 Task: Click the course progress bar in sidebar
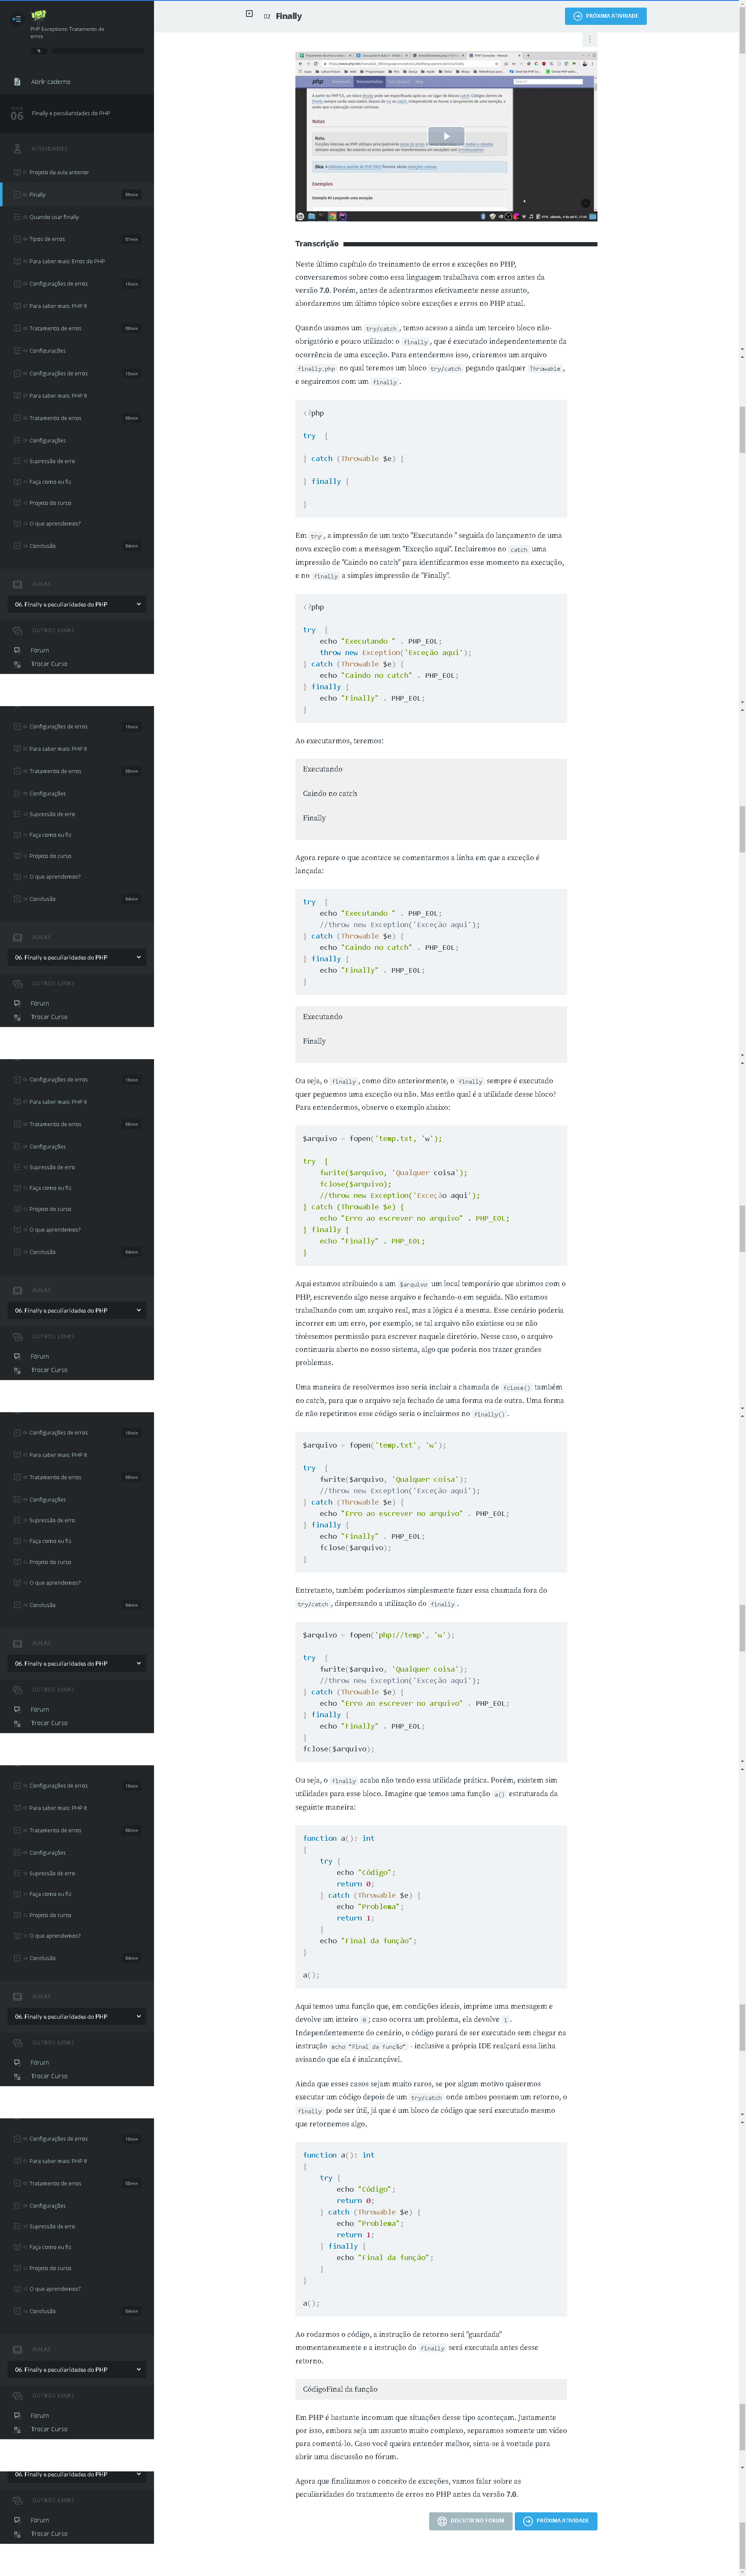[97, 50]
